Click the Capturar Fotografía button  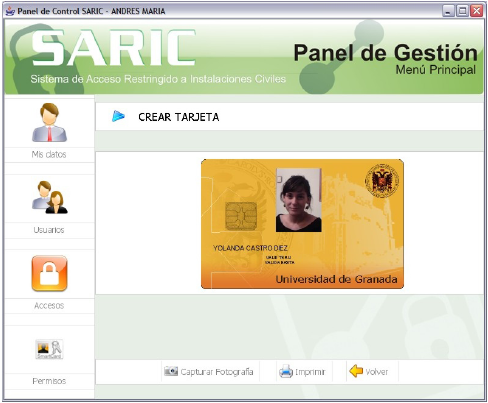(x=209, y=371)
